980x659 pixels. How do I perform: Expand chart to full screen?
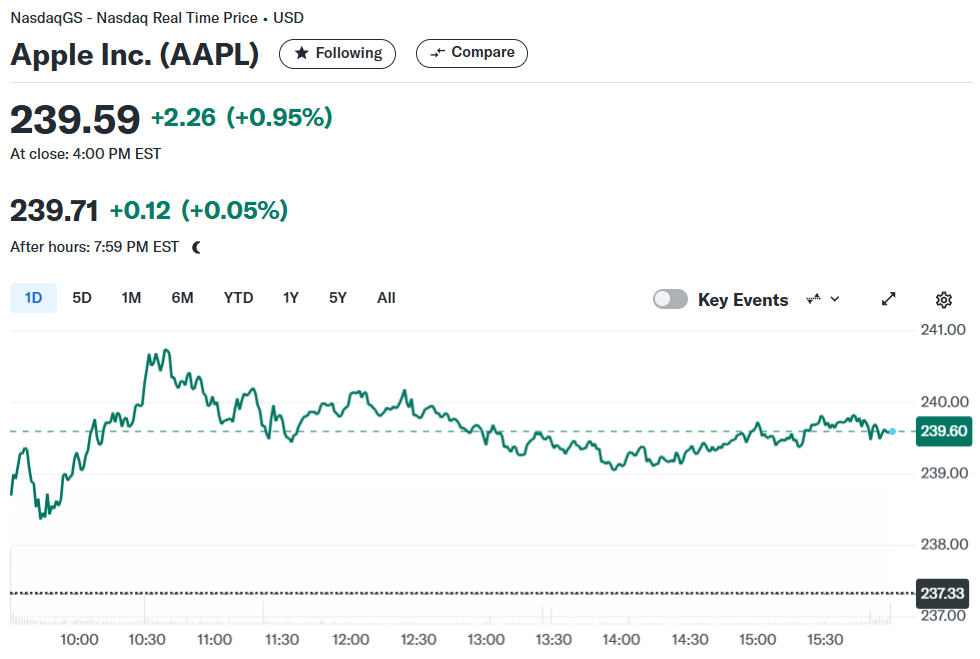[x=889, y=299]
